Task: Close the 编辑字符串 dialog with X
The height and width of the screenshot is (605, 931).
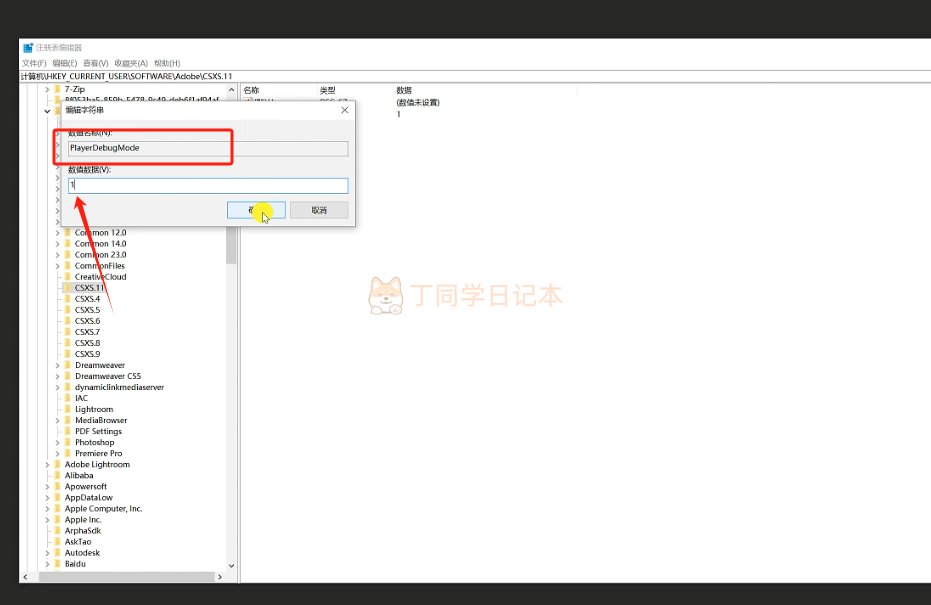Action: pyautogui.click(x=345, y=110)
